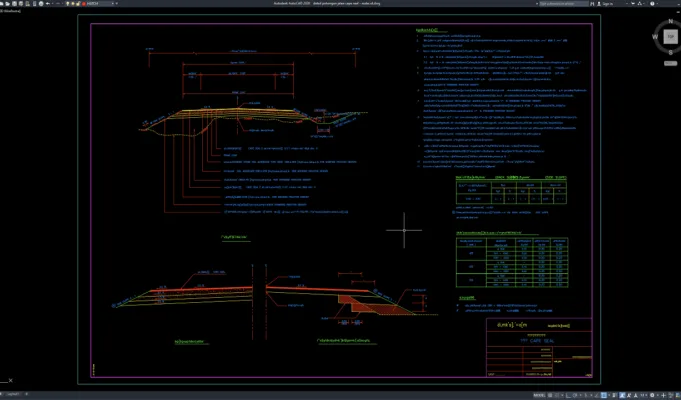Toggle the HATCH layer freeze sun icon
Viewport: 681px width, 400px height.
73,3
